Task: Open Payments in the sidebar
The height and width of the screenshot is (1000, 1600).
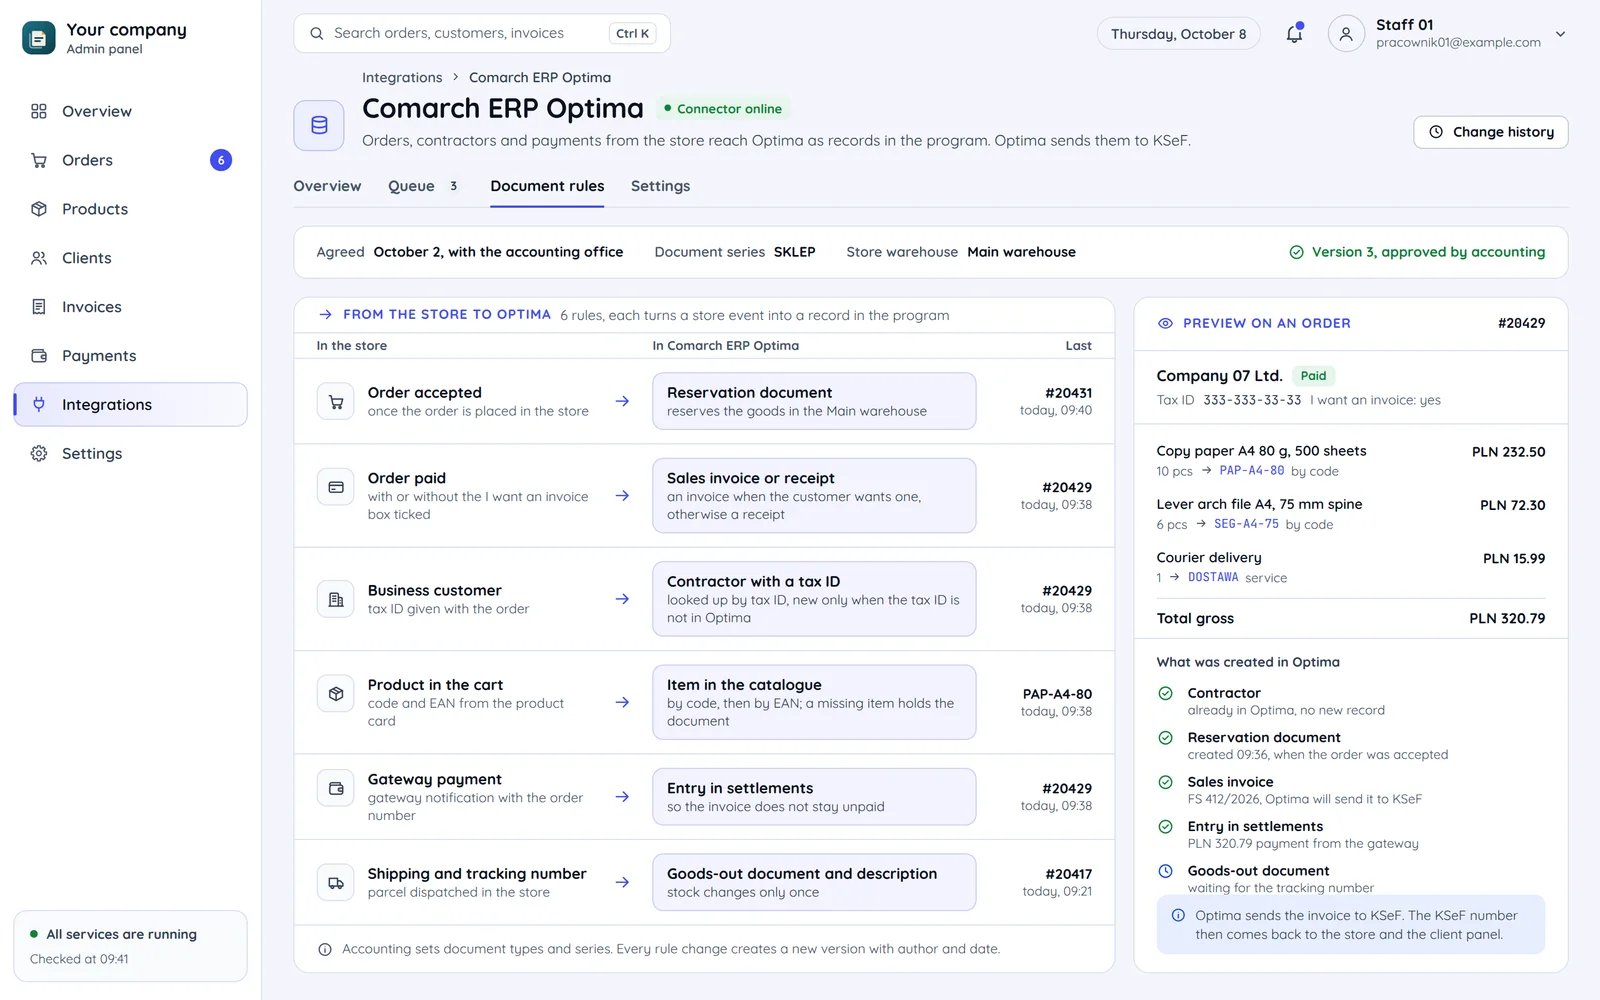Action: (x=130, y=356)
